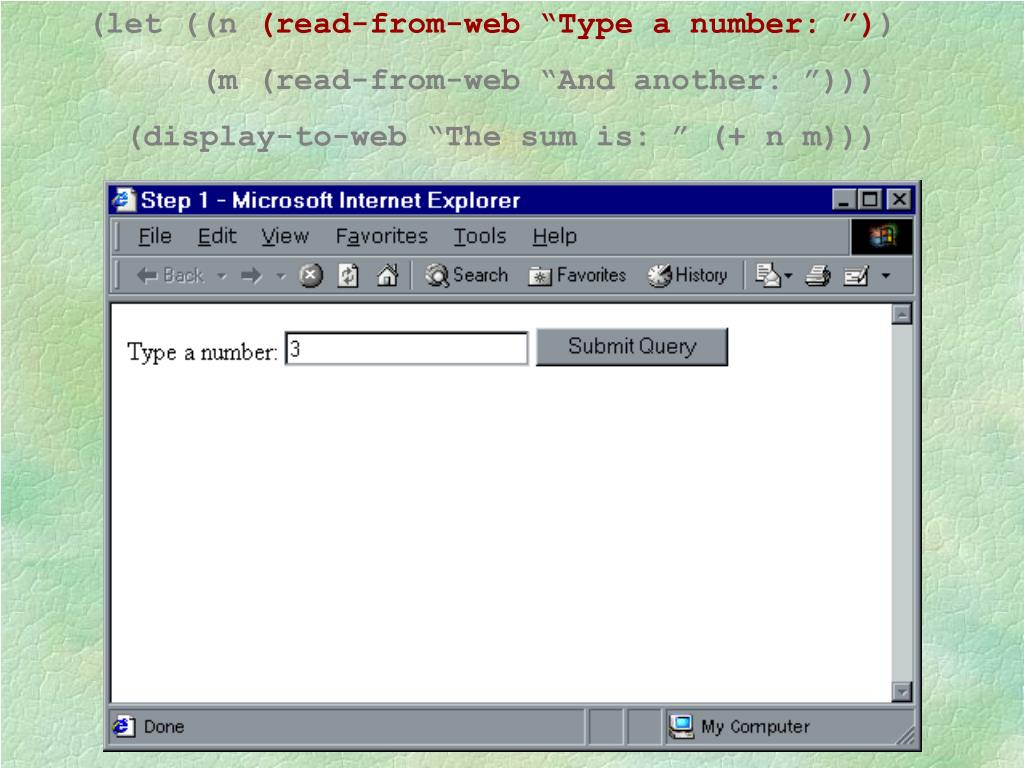
Task: Open the Forward history dropdown arrow
Action: [x=281, y=276]
